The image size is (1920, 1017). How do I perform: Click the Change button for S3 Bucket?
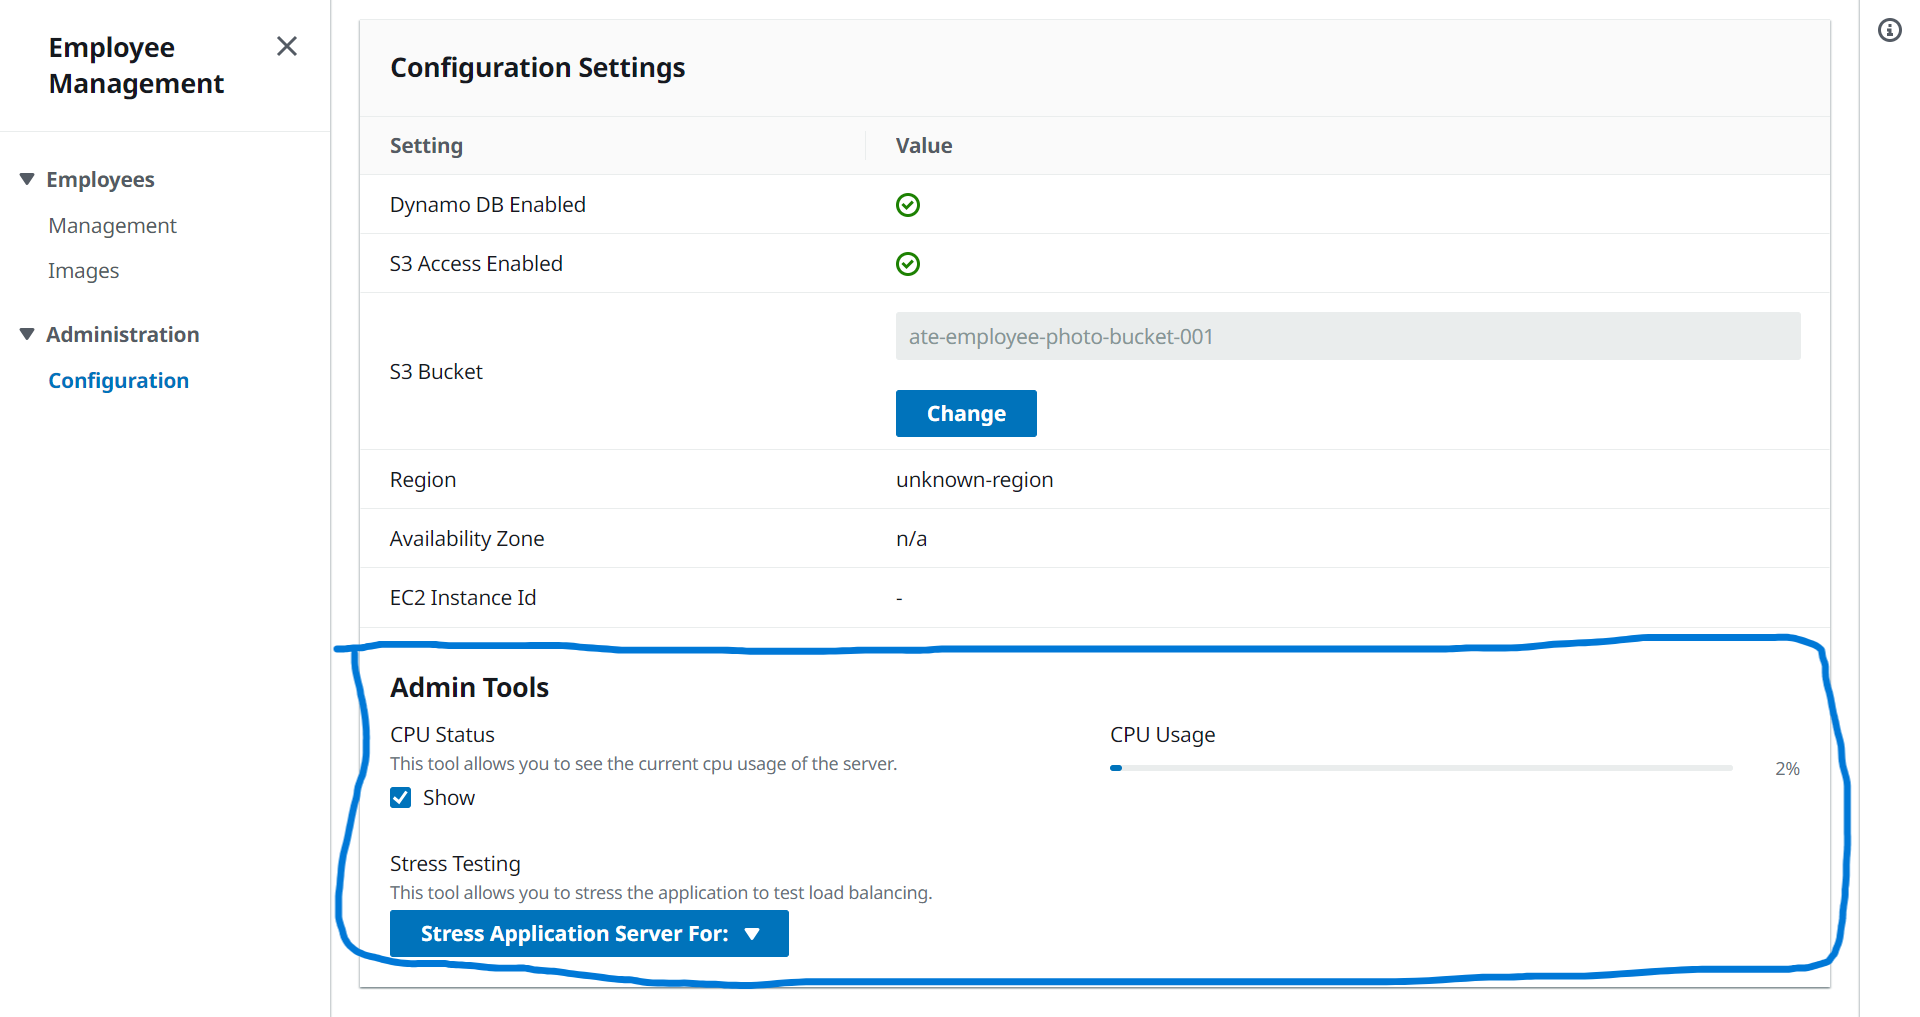(965, 413)
